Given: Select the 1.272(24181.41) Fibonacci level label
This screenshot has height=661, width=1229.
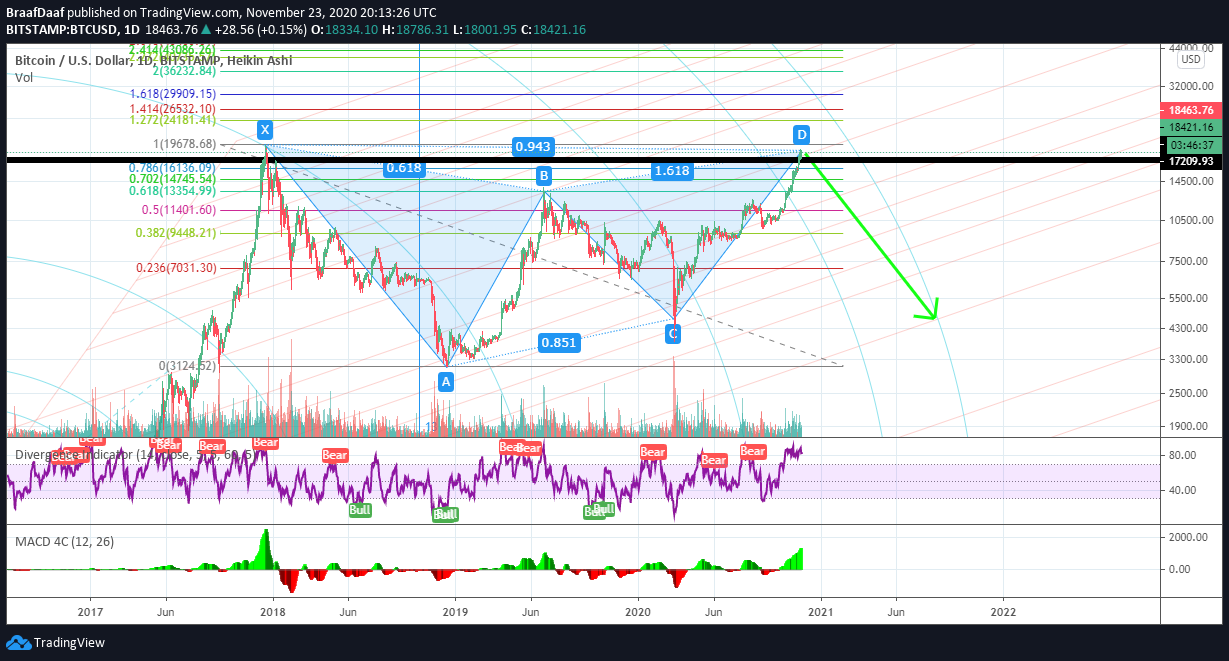Looking at the screenshot, I should point(172,120).
